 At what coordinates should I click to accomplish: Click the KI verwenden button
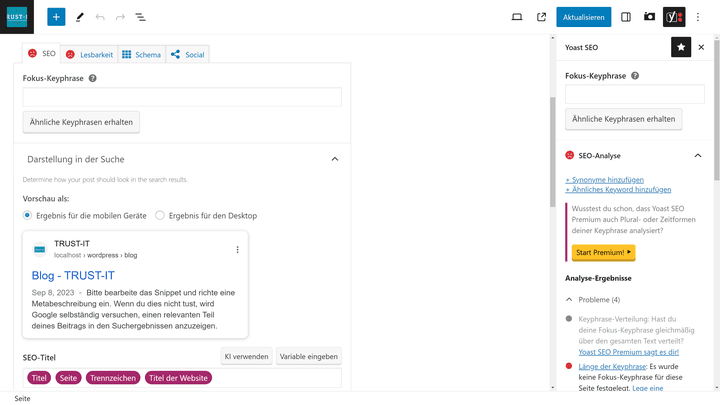[247, 356]
